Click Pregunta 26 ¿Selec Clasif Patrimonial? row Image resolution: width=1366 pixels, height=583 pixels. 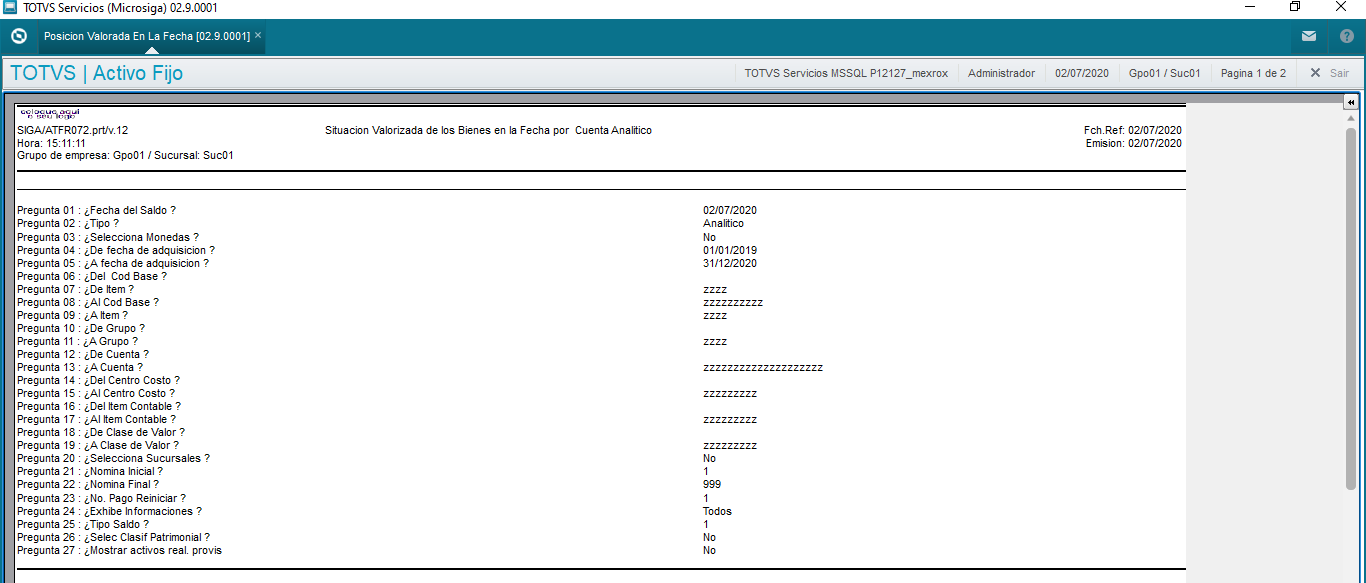click(x=114, y=537)
